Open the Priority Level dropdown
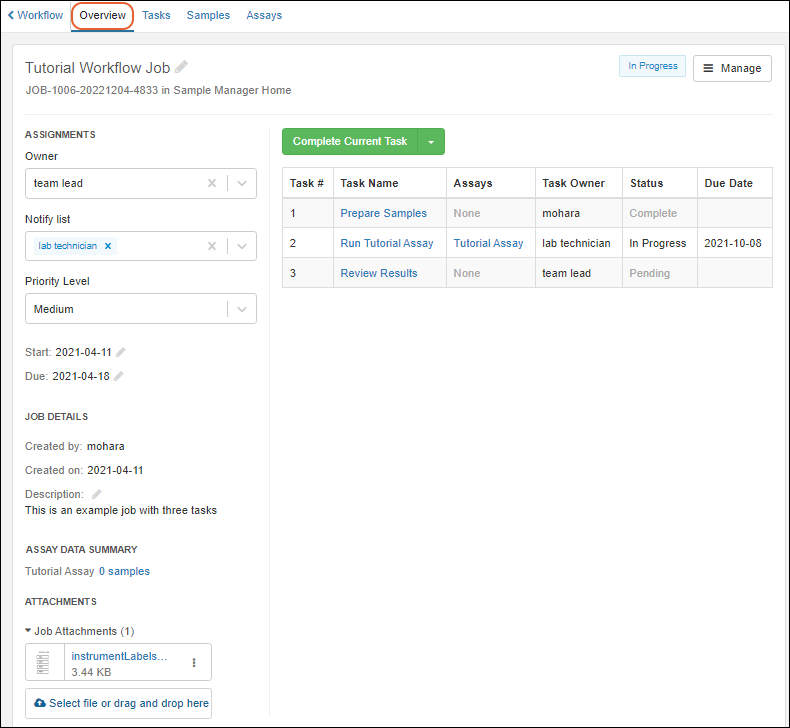790x728 pixels. point(242,309)
